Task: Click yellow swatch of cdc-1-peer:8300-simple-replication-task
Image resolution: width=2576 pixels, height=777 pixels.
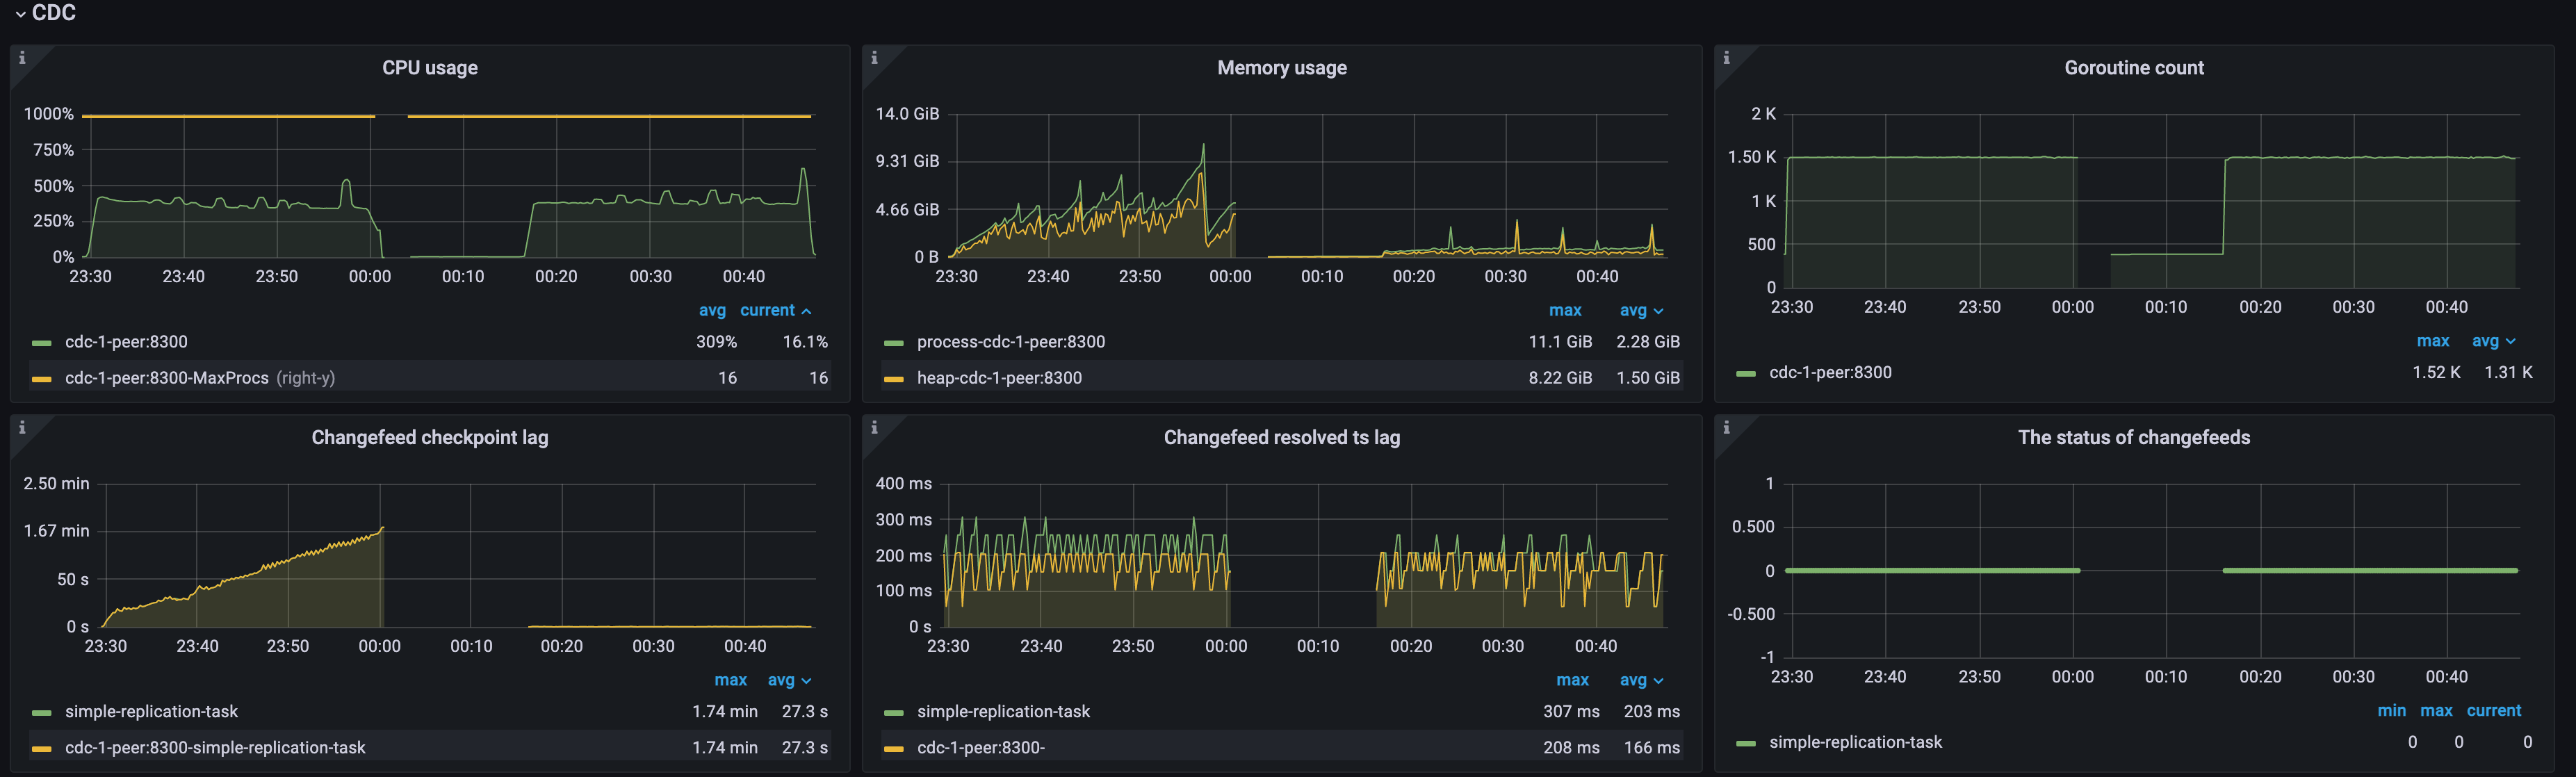Action: tap(41, 749)
